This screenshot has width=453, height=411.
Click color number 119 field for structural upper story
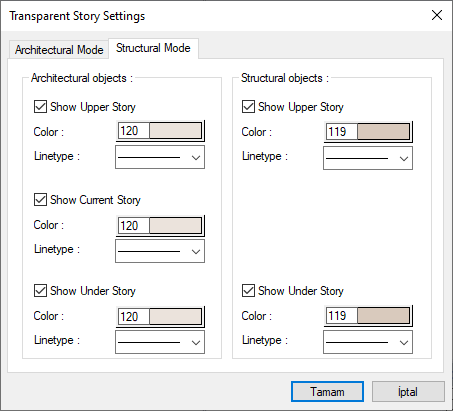(x=341, y=132)
